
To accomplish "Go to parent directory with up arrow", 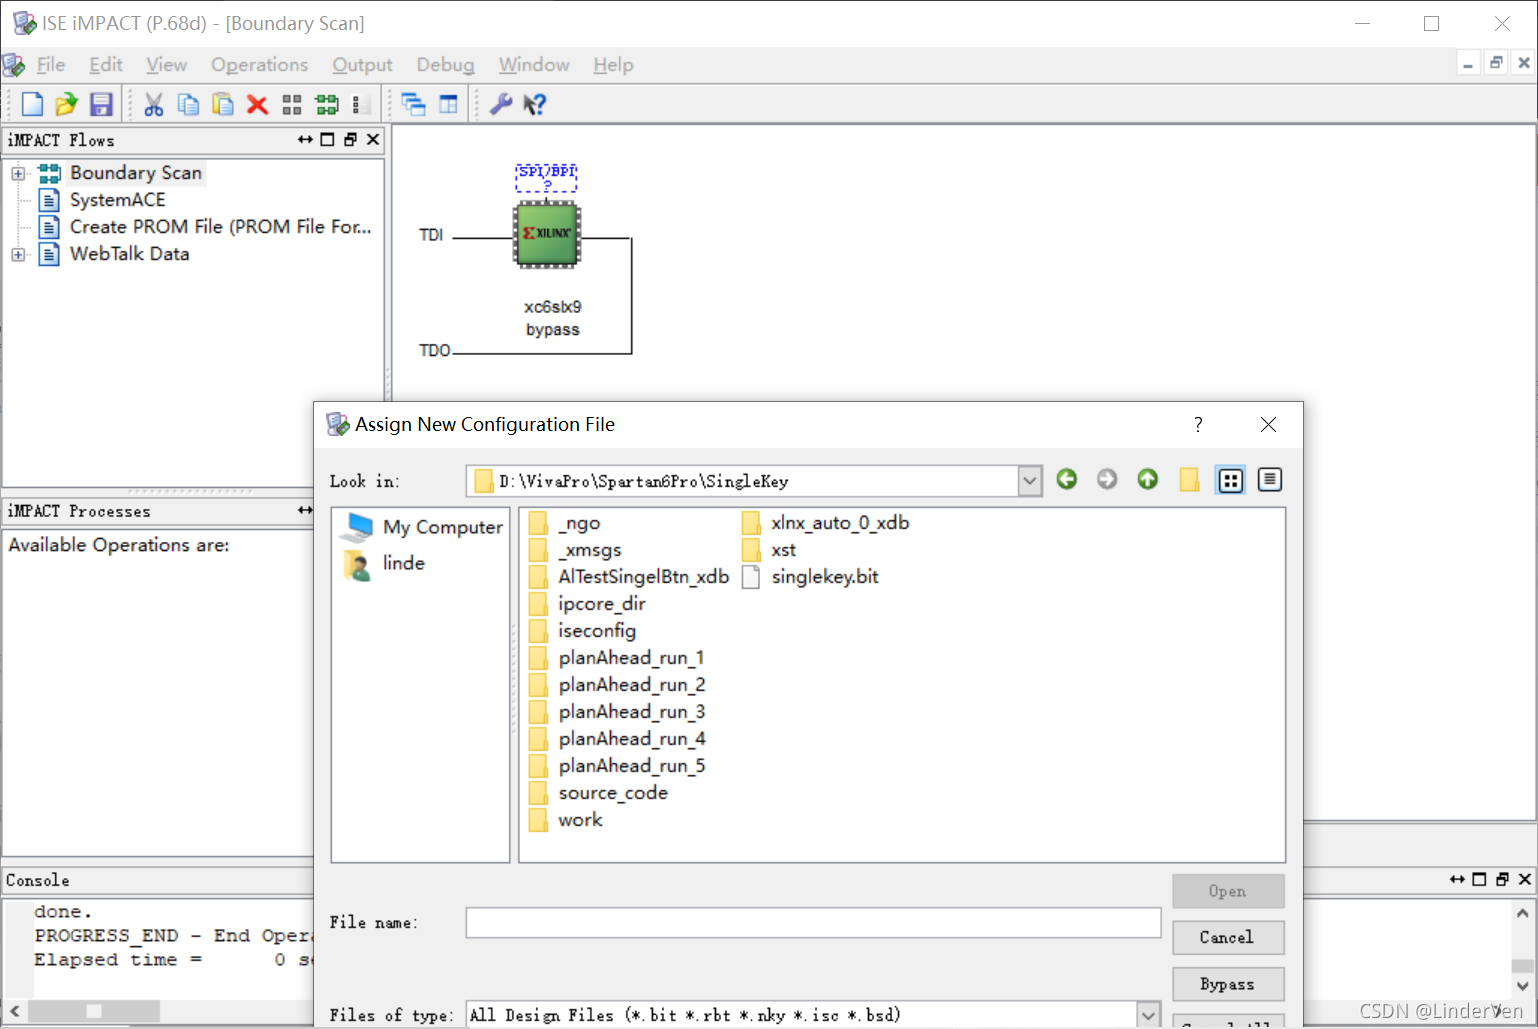I will [1148, 479].
